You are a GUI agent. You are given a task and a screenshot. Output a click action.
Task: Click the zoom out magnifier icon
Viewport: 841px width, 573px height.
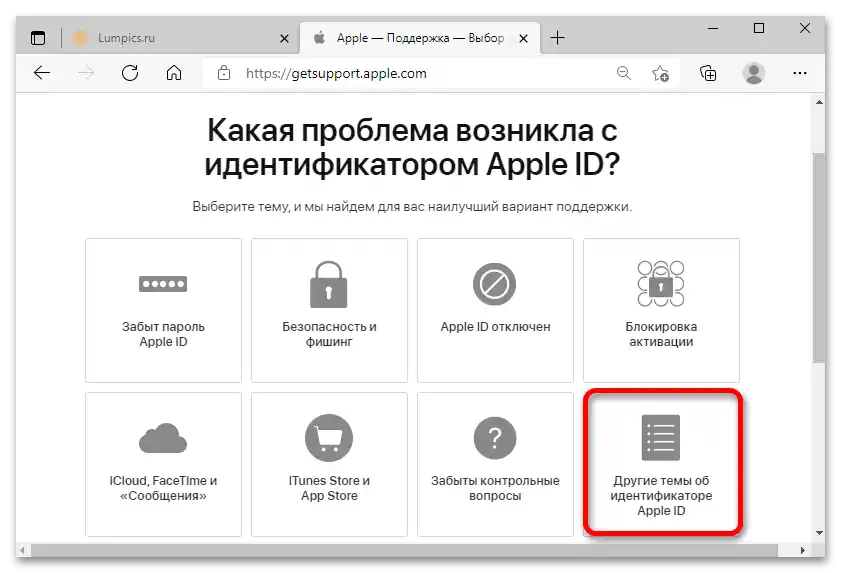[624, 73]
